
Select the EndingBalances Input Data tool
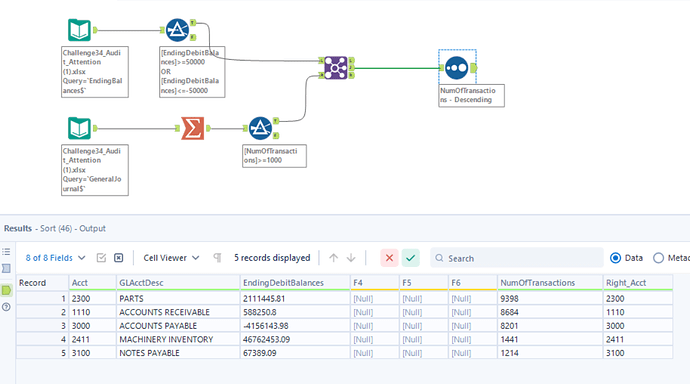click(x=79, y=30)
